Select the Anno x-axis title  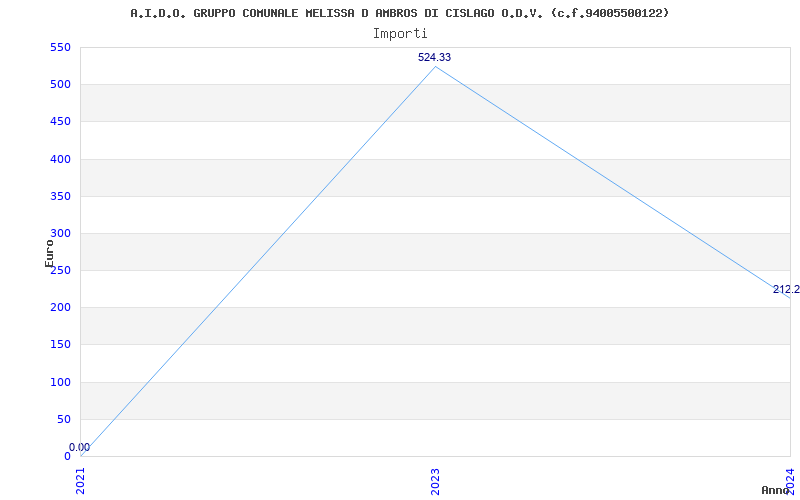click(x=775, y=490)
